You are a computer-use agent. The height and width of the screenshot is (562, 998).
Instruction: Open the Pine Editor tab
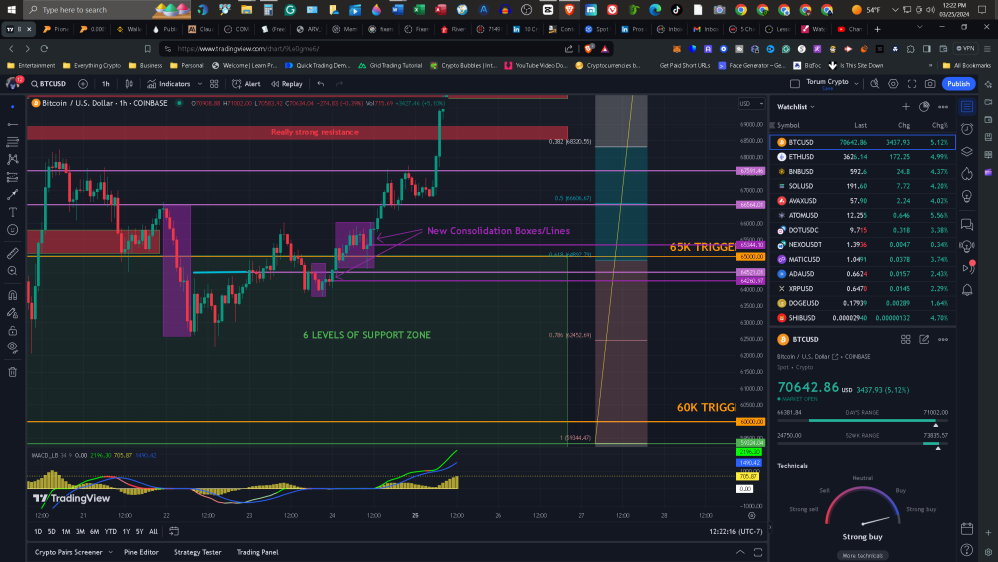click(141, 552)
